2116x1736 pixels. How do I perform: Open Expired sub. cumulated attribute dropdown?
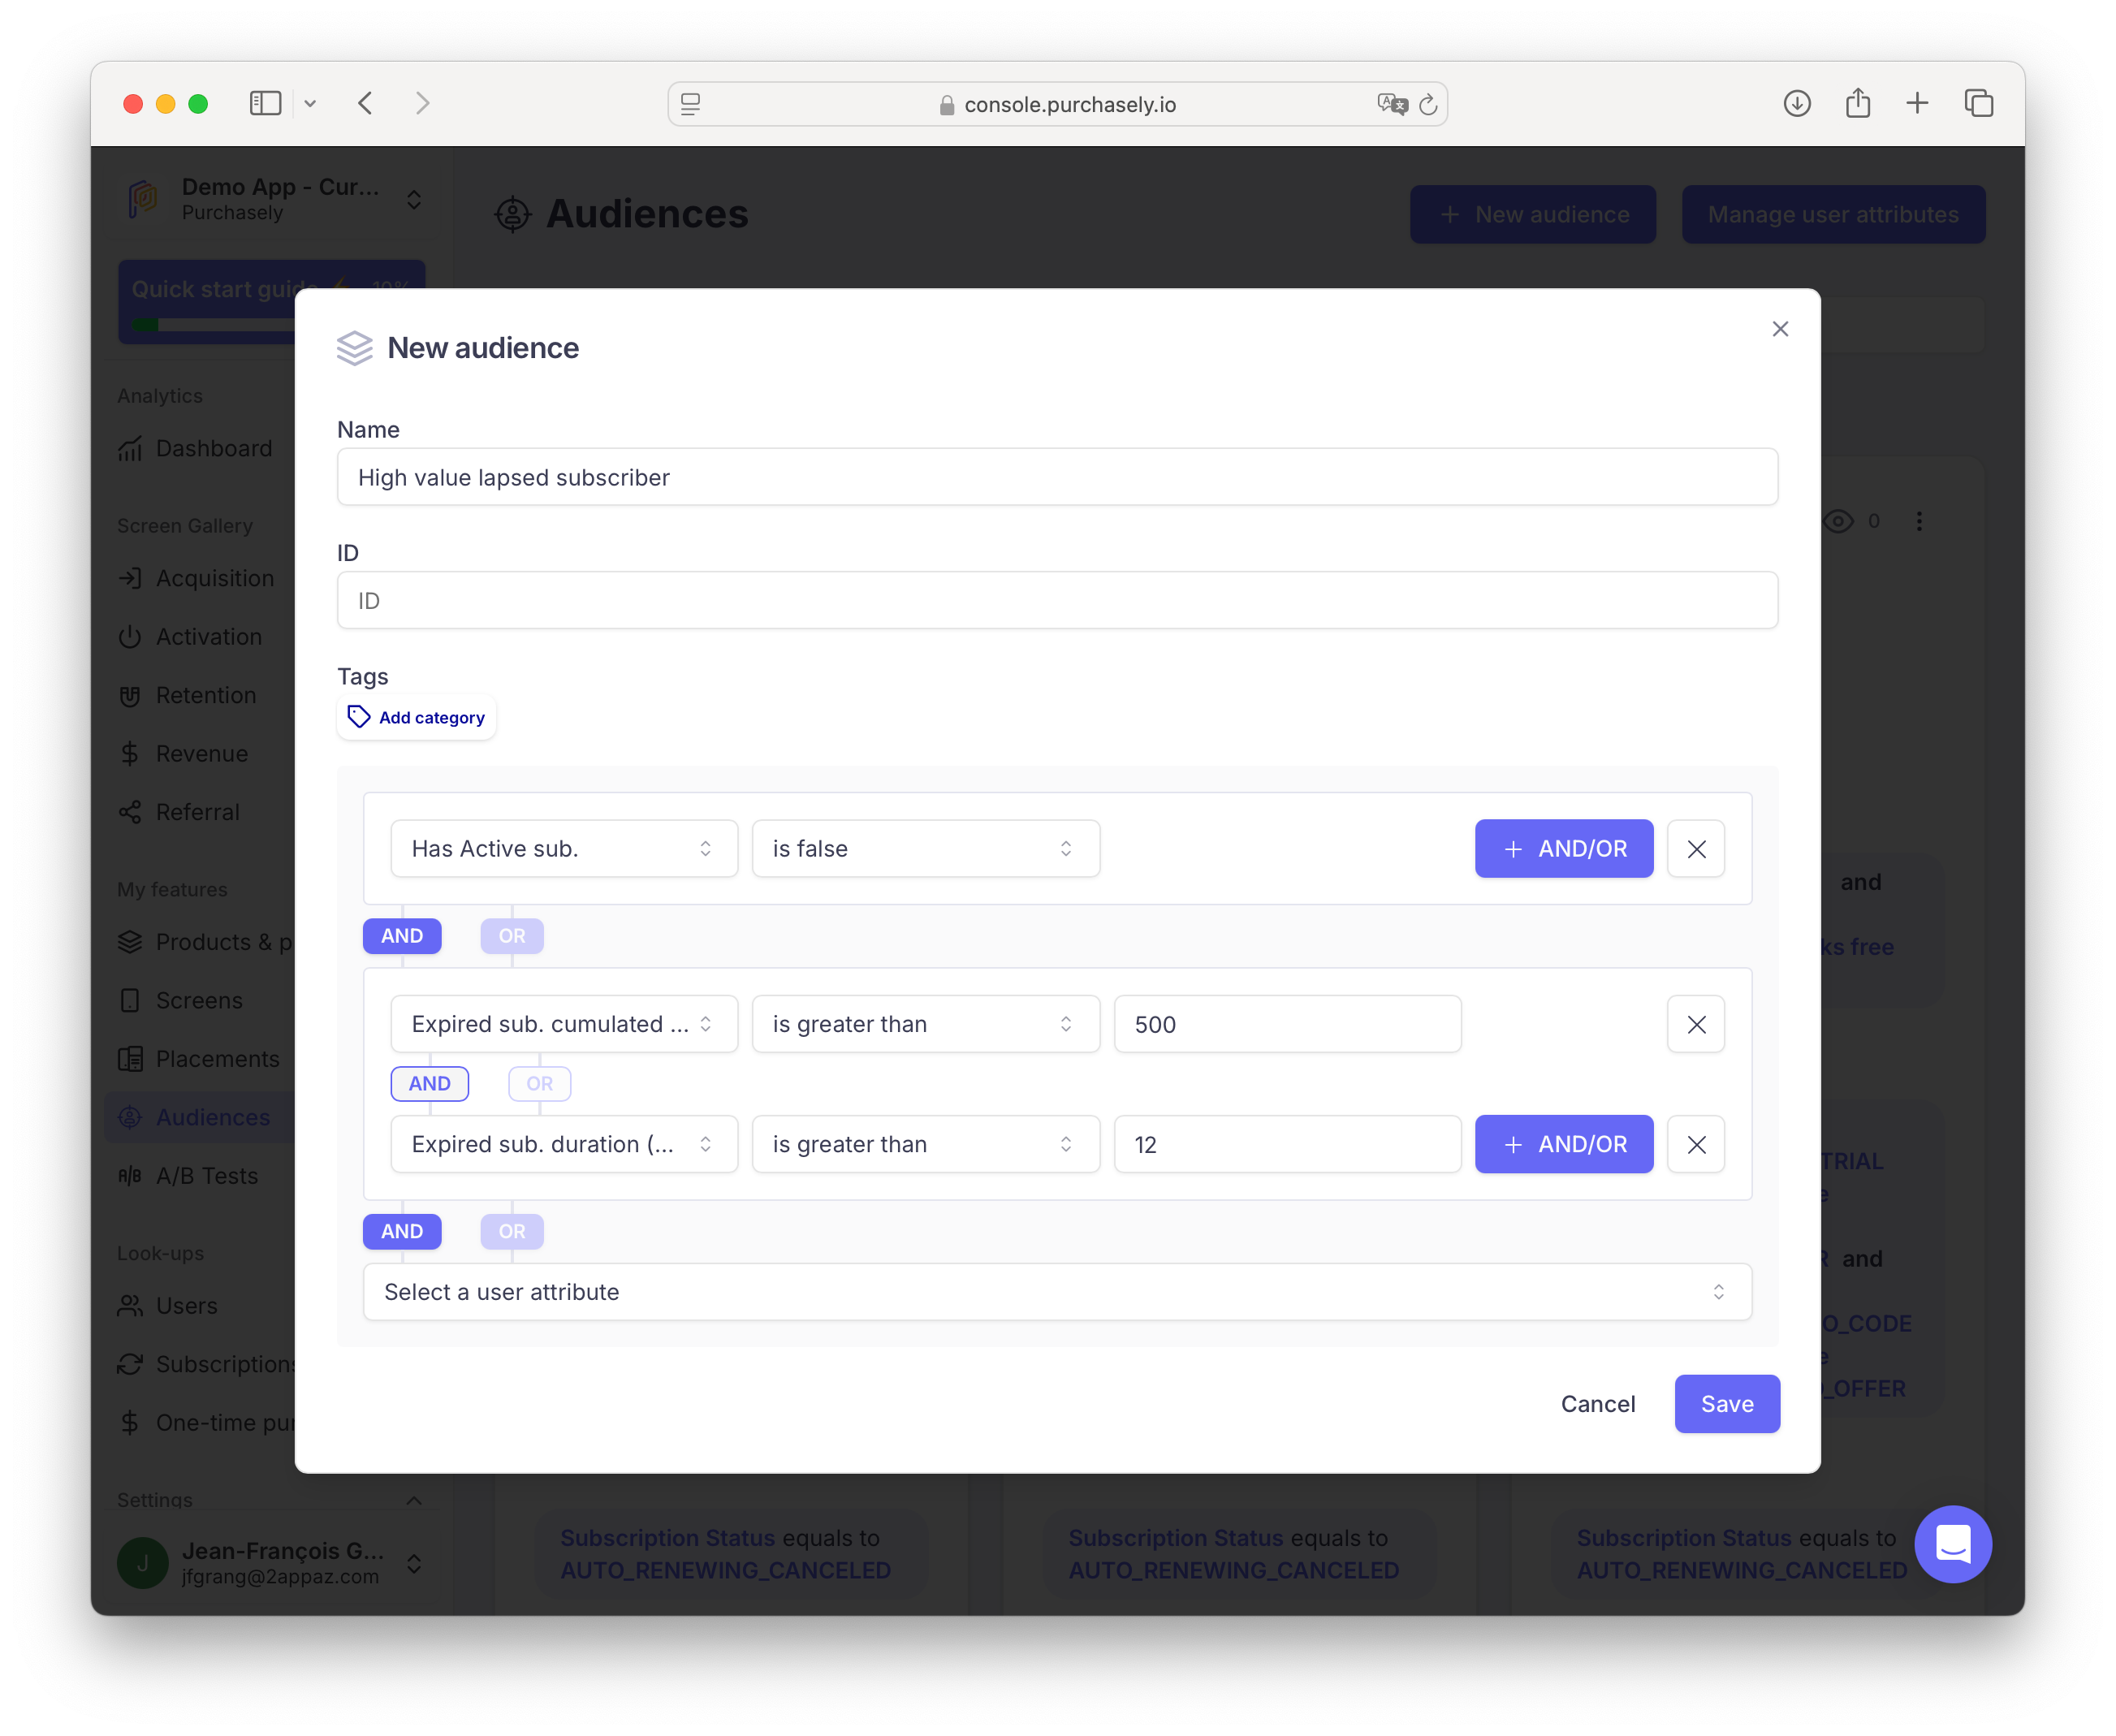point(564,1023)
